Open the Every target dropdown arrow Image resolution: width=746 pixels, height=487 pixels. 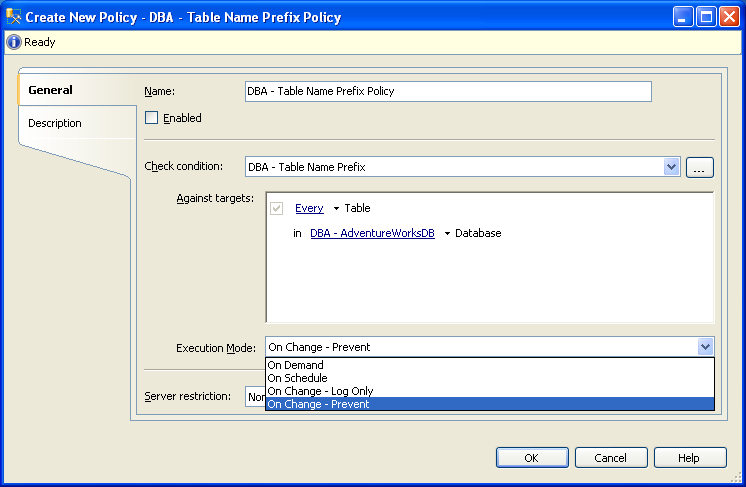coord(336,209)
